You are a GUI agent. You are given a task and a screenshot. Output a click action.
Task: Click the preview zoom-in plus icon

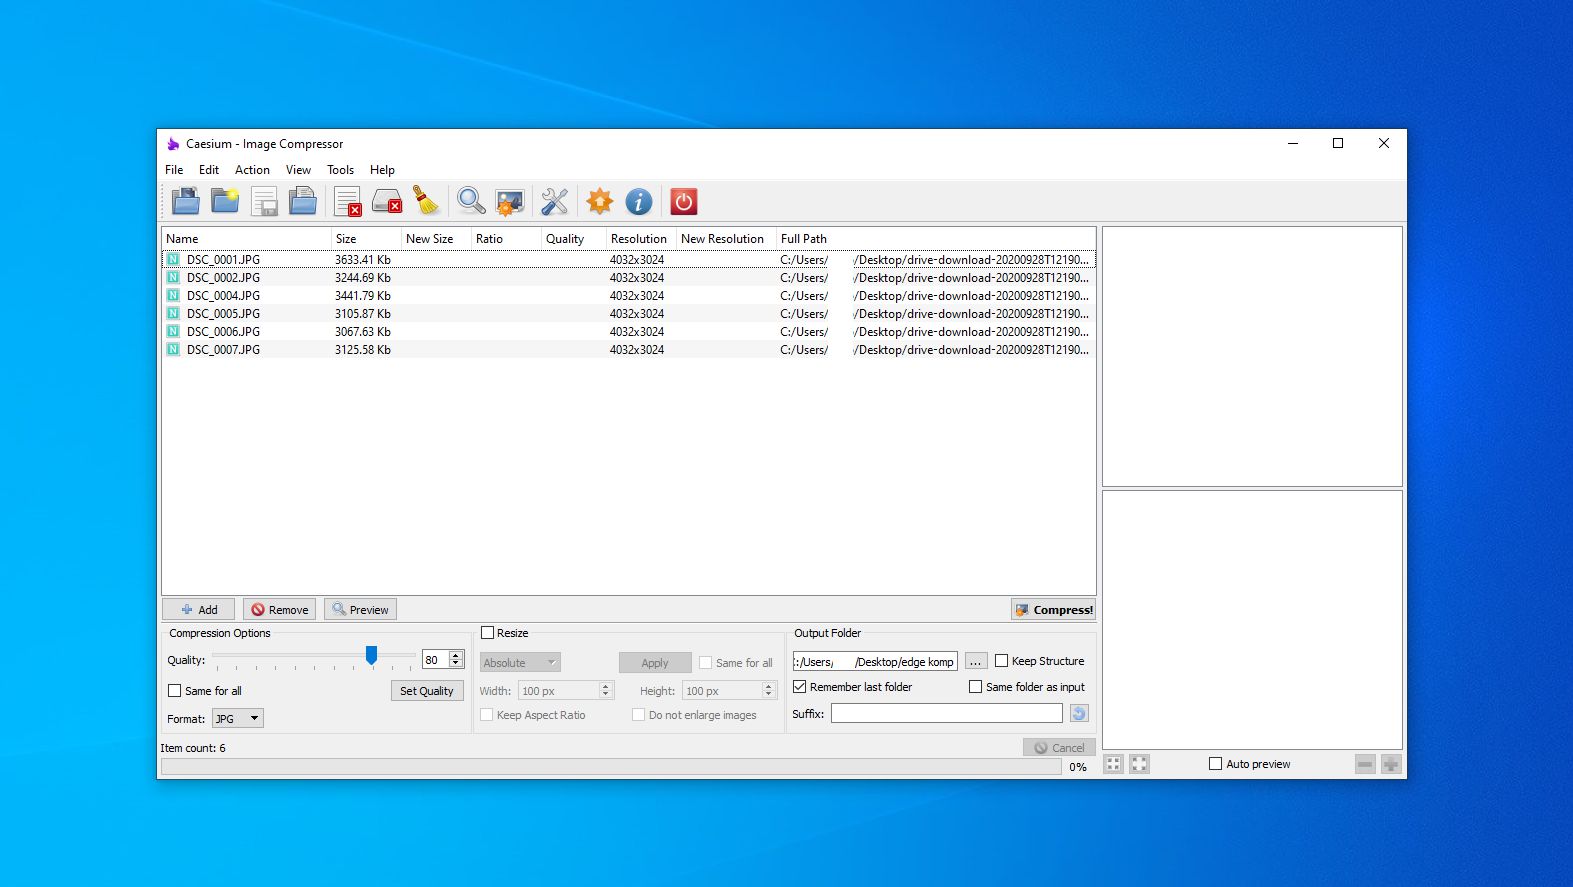click(1391, 764)
